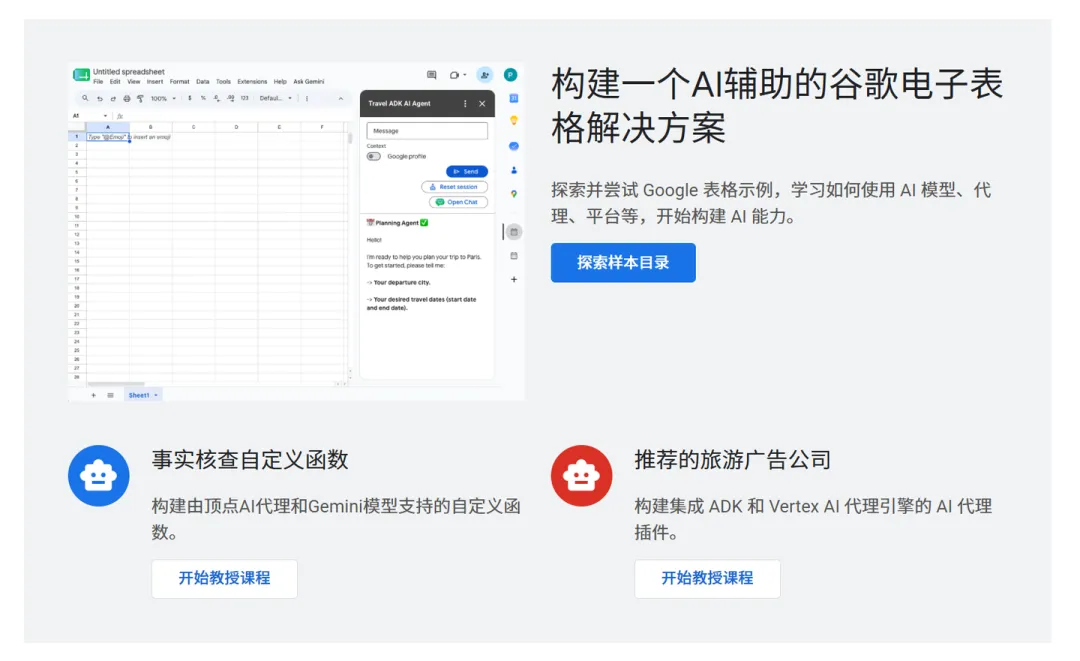The width and height of the screenshot is (1080, 661).
Task: Open the all sheets list icon
Action: pyautogui.click(x=110, y=395)
